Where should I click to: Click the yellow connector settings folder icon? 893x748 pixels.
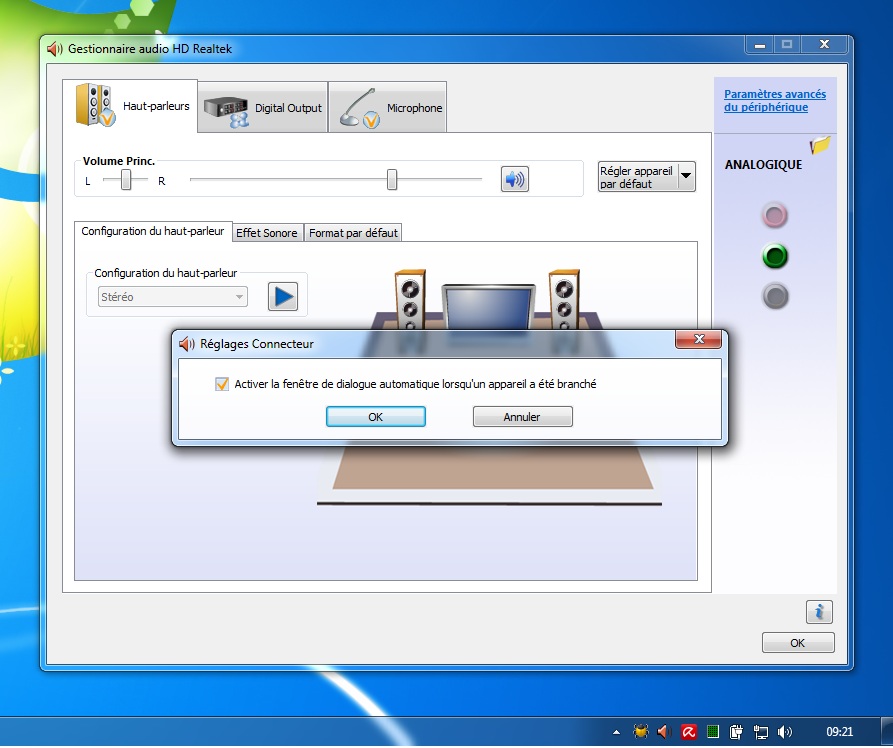click(x=820, y=145)
